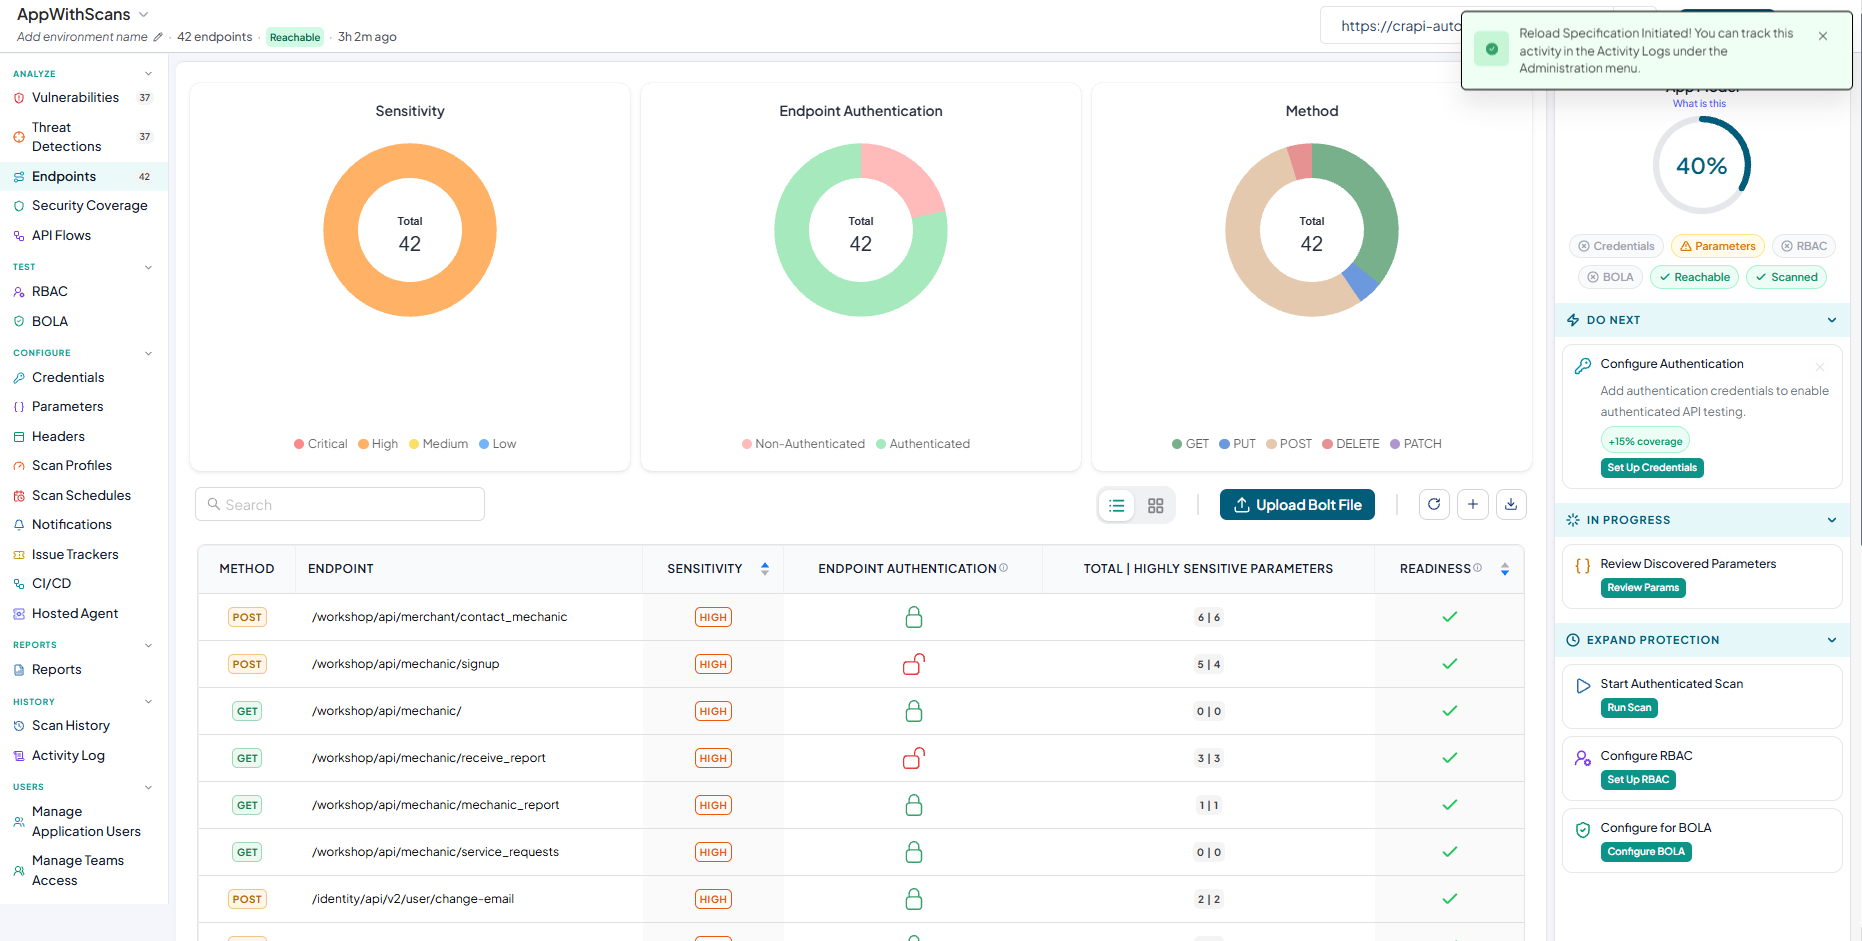This screenshot has width=1862, height=941.
Task: Open the /workshop/api/mechanic/service_requests endpoint row
Action: [x=861, y=852]
